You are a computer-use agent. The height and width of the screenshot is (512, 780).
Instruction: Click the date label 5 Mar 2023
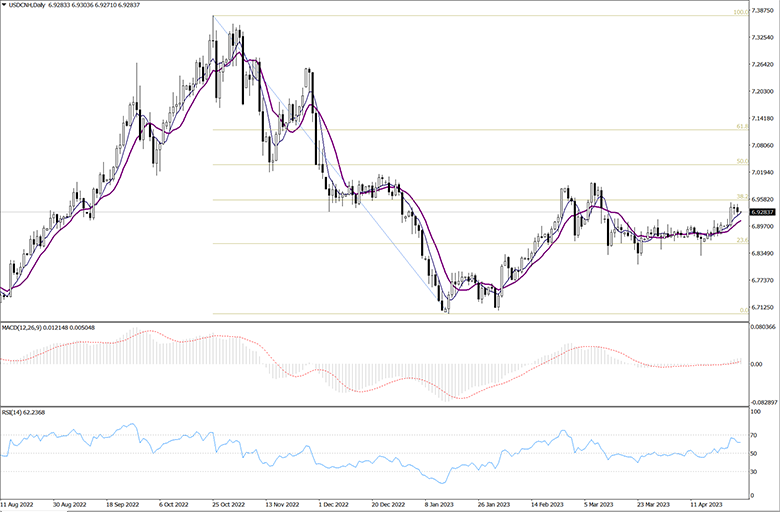[598, 504]
